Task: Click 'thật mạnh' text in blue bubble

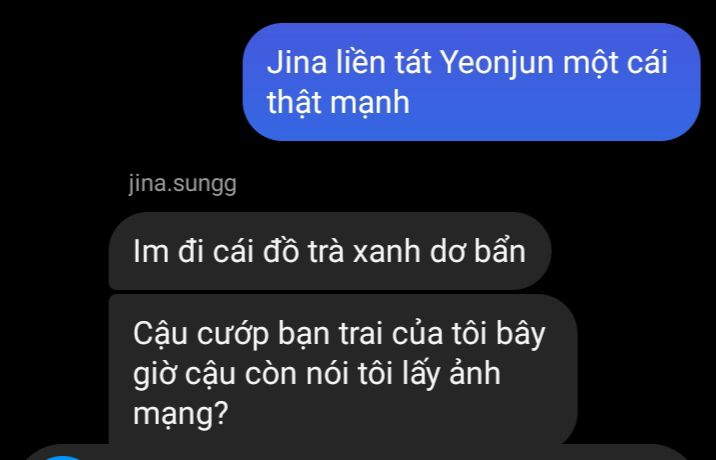Action: pyautogui.click(x=338, y=102)
